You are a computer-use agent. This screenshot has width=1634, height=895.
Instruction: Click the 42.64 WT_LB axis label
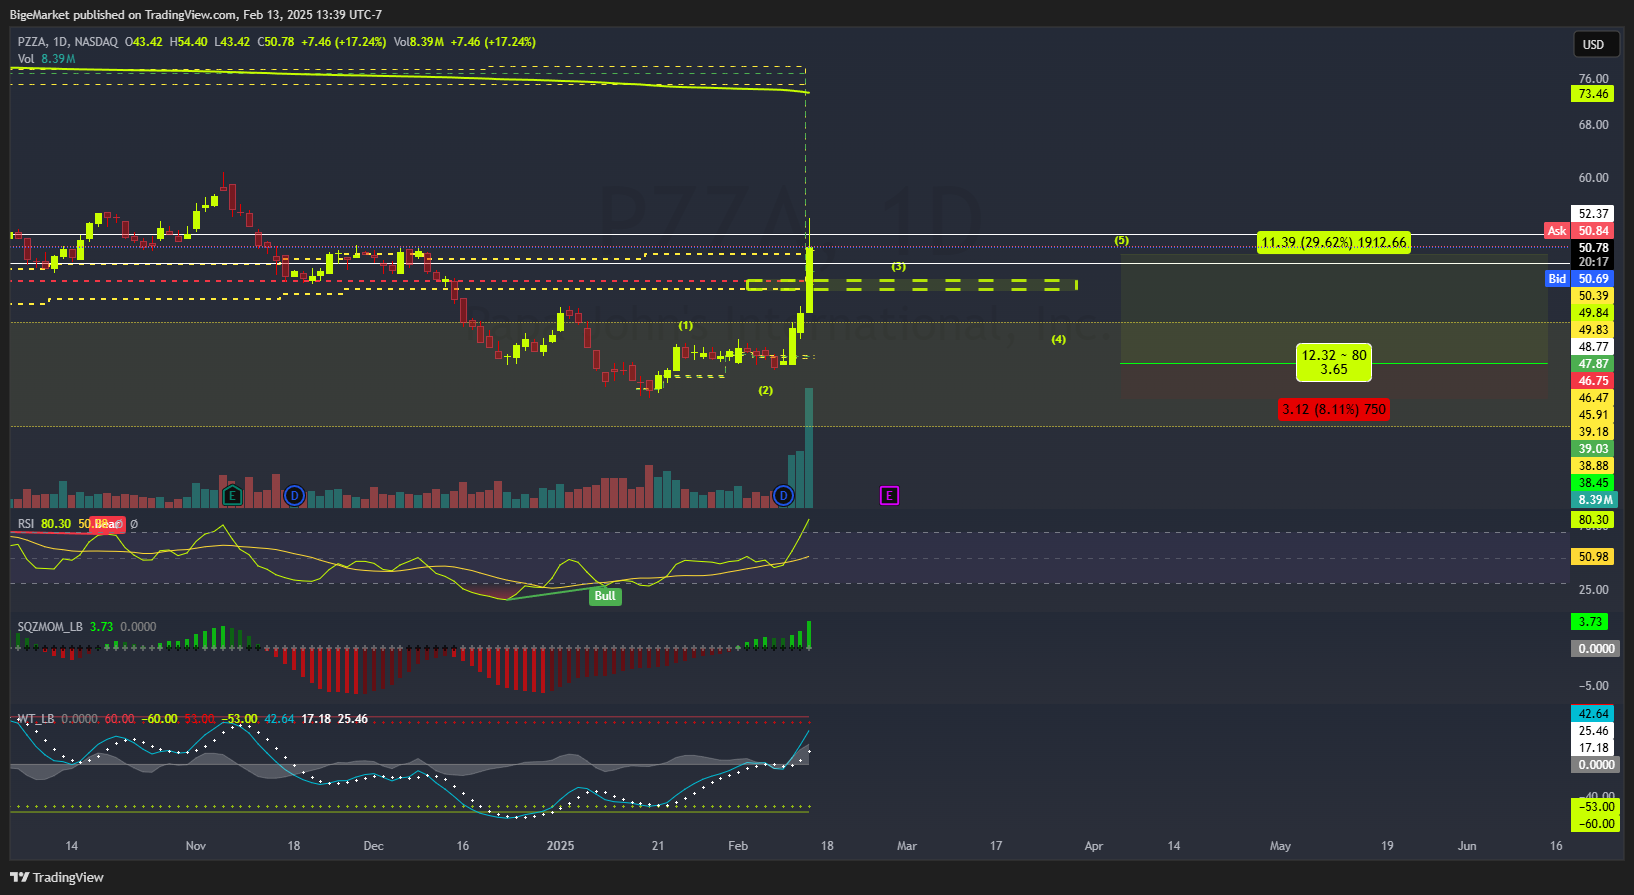1593,714
